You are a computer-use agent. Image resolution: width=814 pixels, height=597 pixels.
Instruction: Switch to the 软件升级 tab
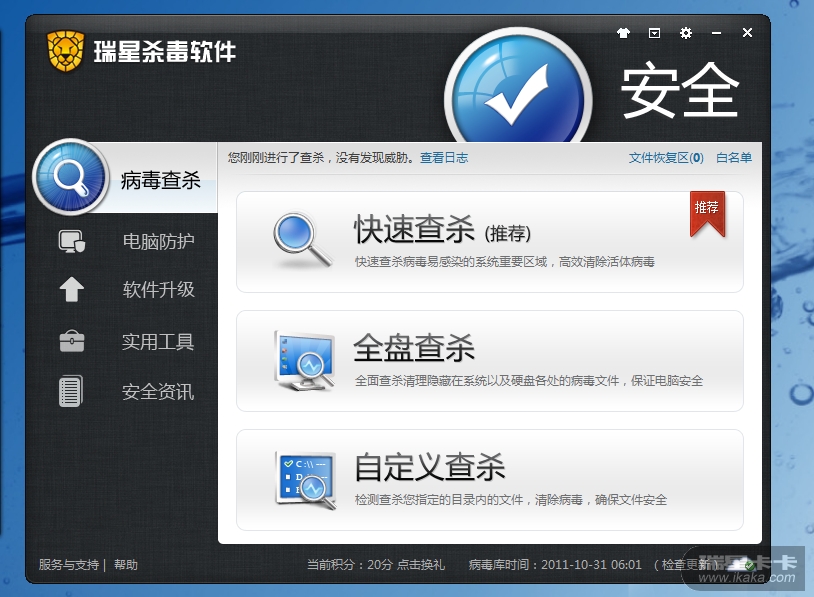[158, 290]
